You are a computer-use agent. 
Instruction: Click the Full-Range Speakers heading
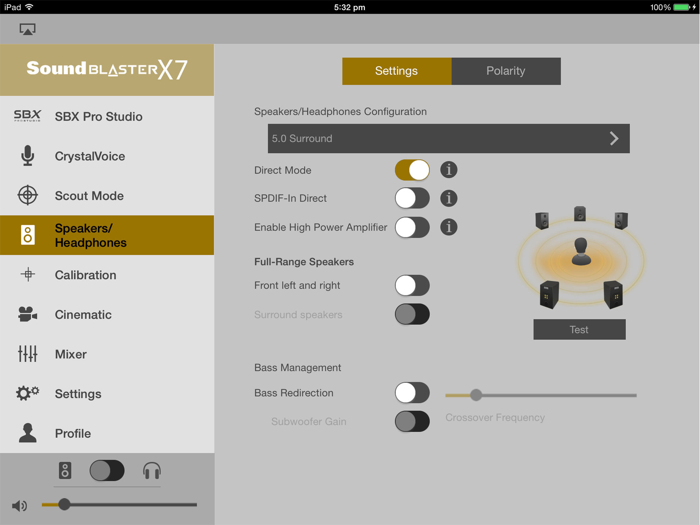[304, 262]
